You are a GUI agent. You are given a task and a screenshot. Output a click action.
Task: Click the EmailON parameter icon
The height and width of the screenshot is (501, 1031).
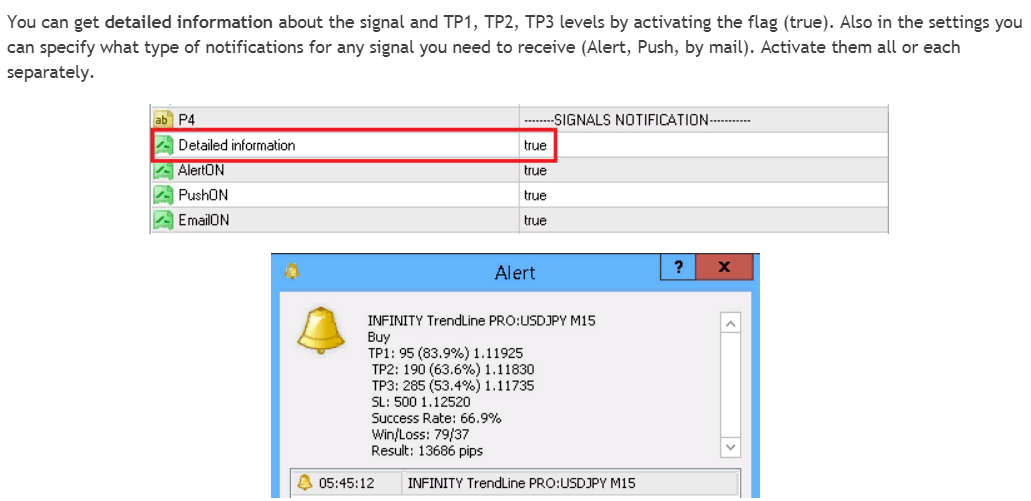(162, 220)
